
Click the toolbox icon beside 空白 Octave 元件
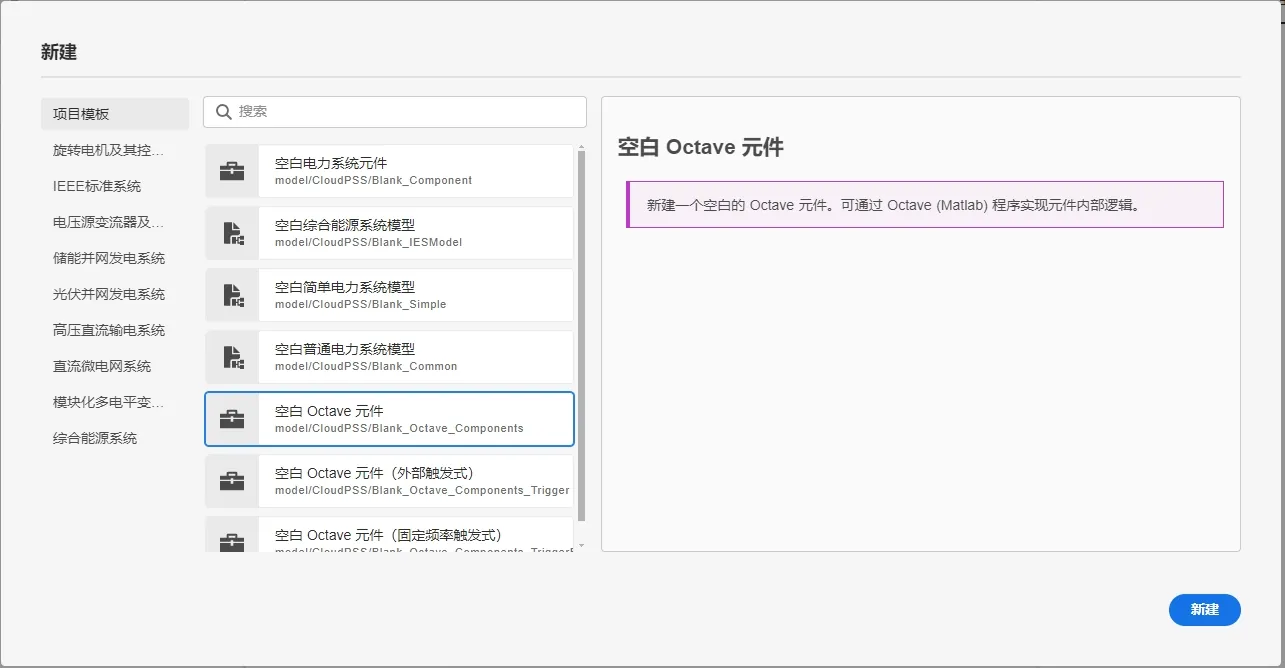click(x=232, y=419)
